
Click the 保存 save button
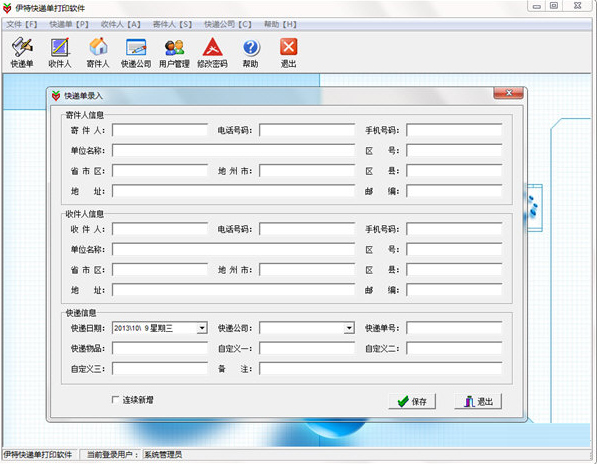click(x=412, y=402)
